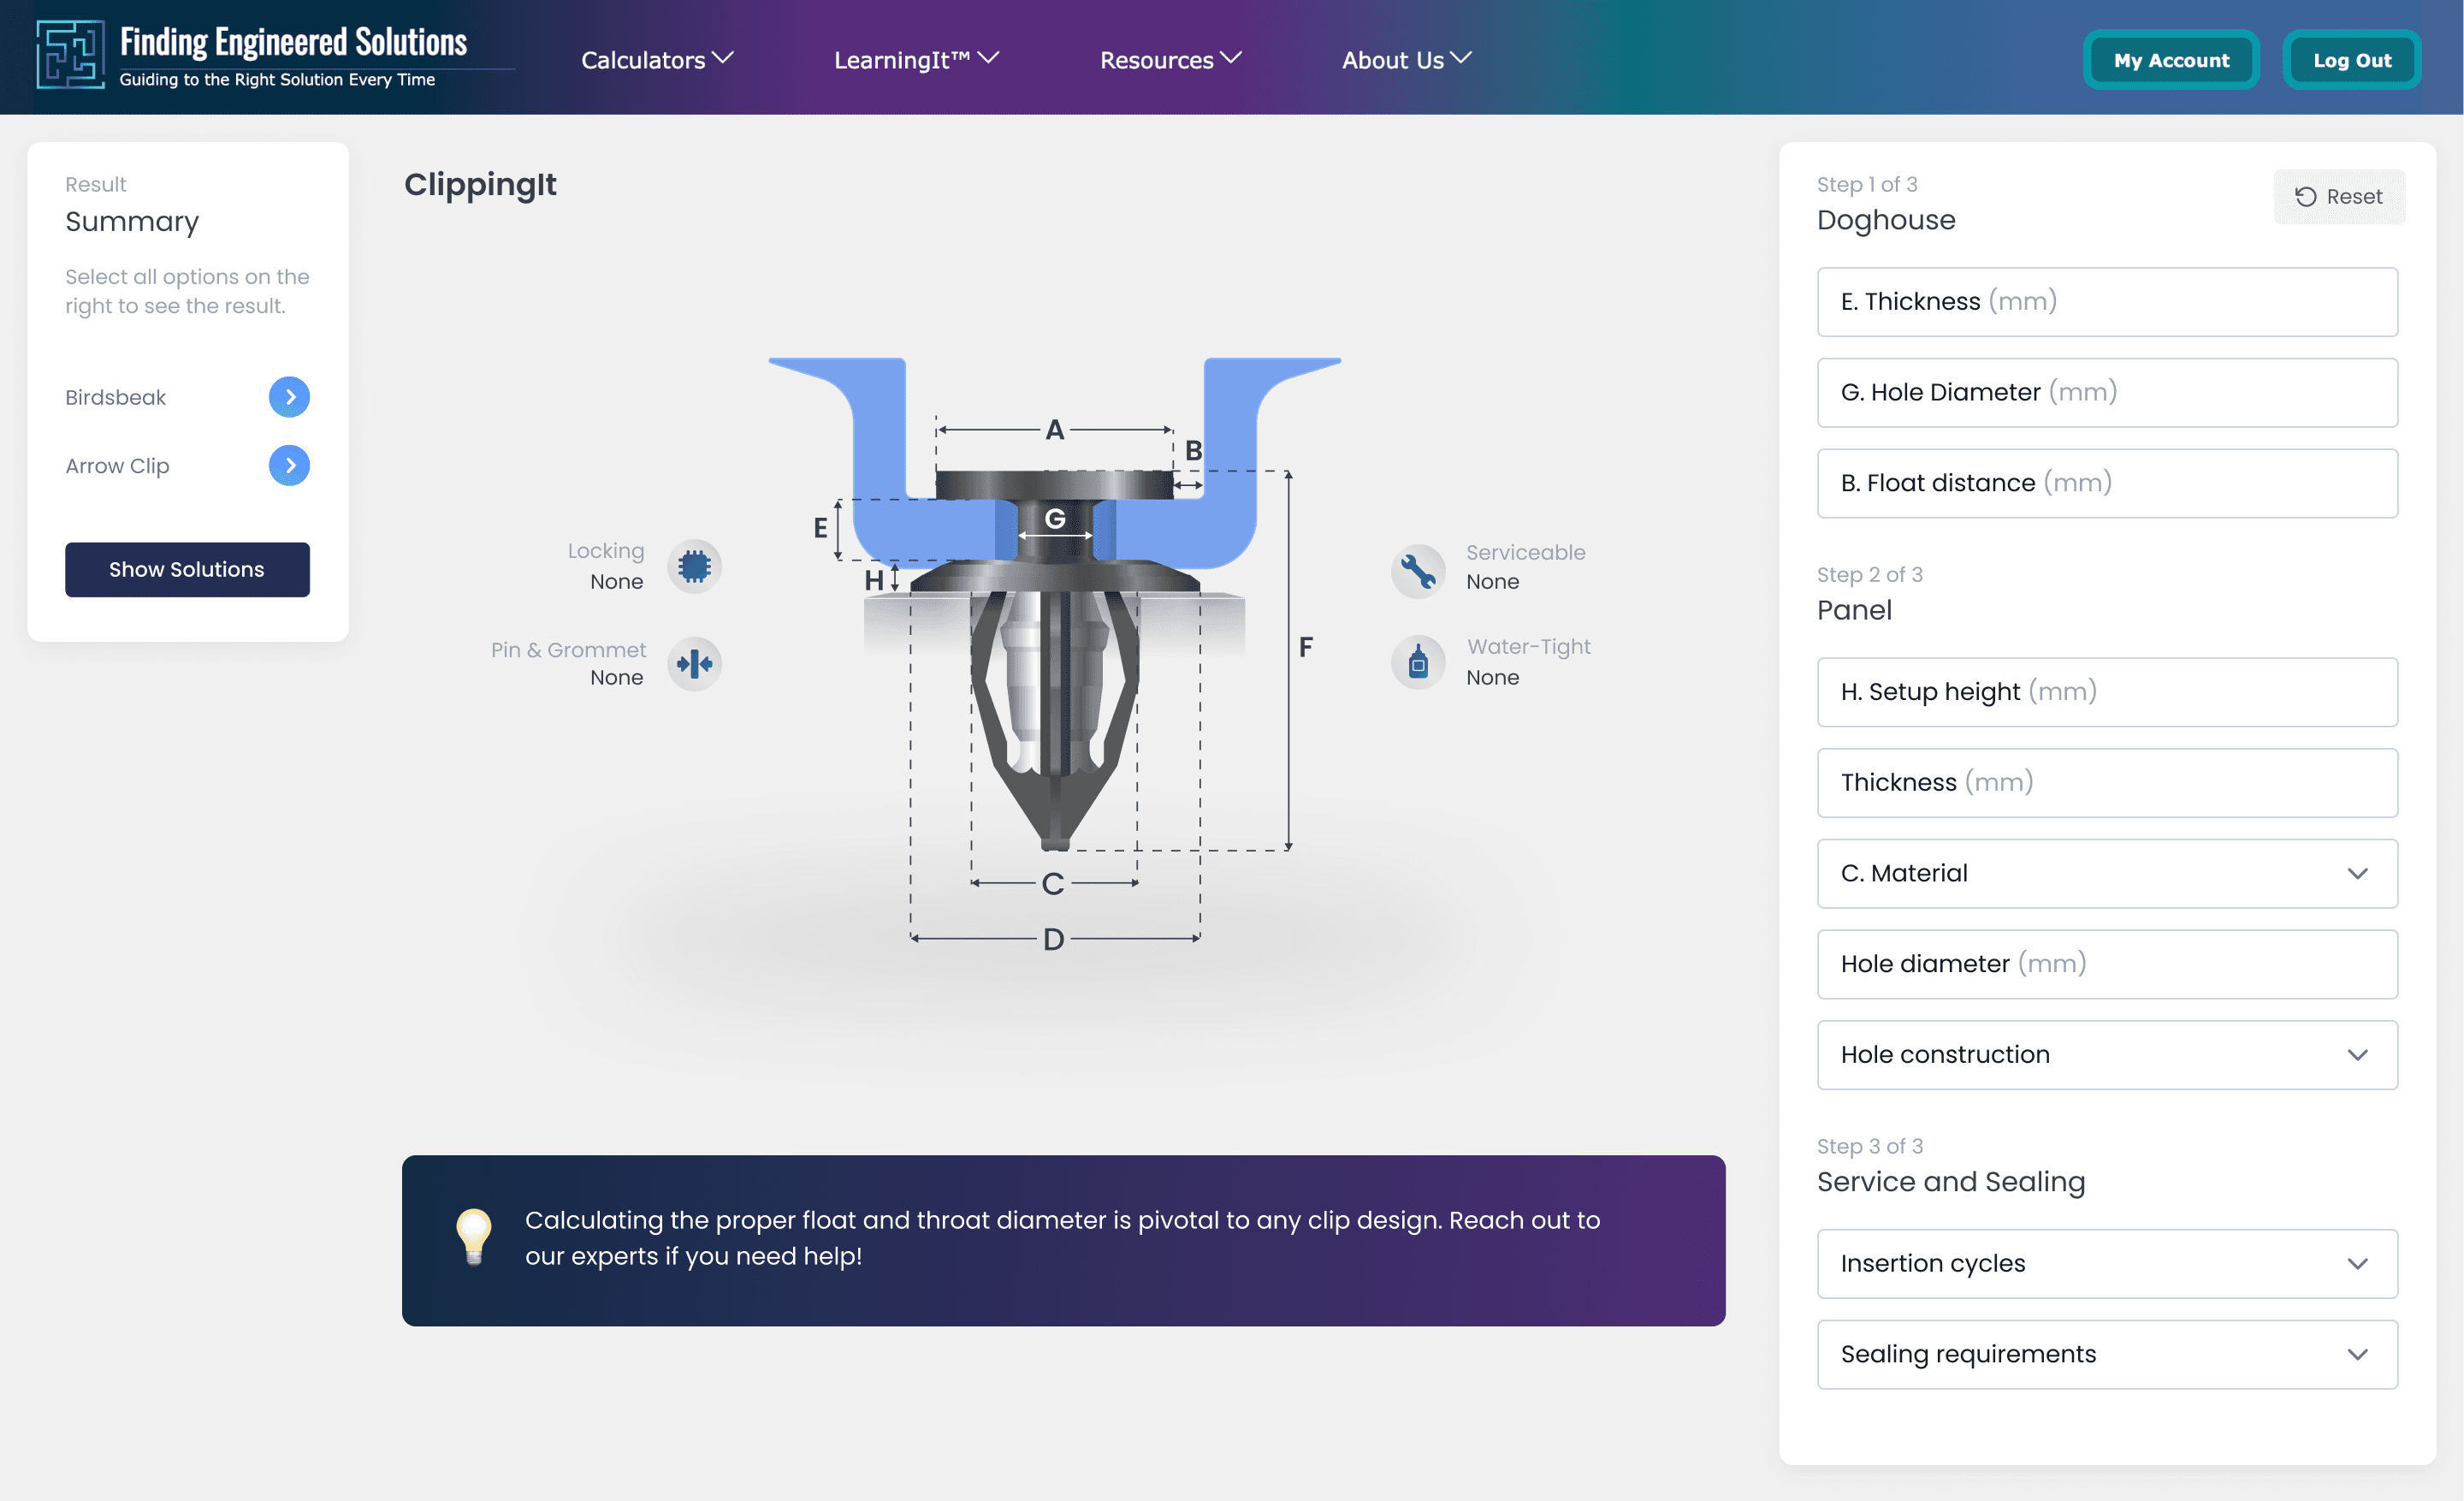Screen dimensions: 2464x1501
Task: Click the Water-Tight bottle icon
Action: coord(1417,663)
